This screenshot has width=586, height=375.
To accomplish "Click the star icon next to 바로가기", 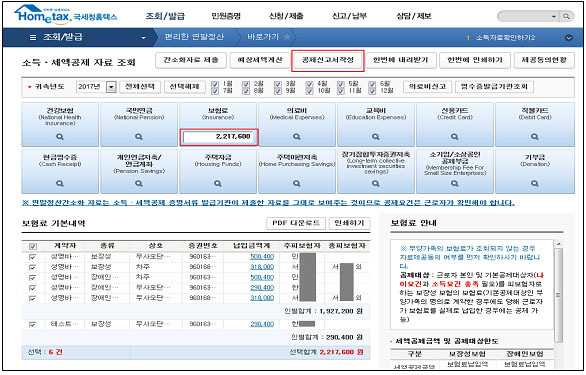I will click(287, 37).
